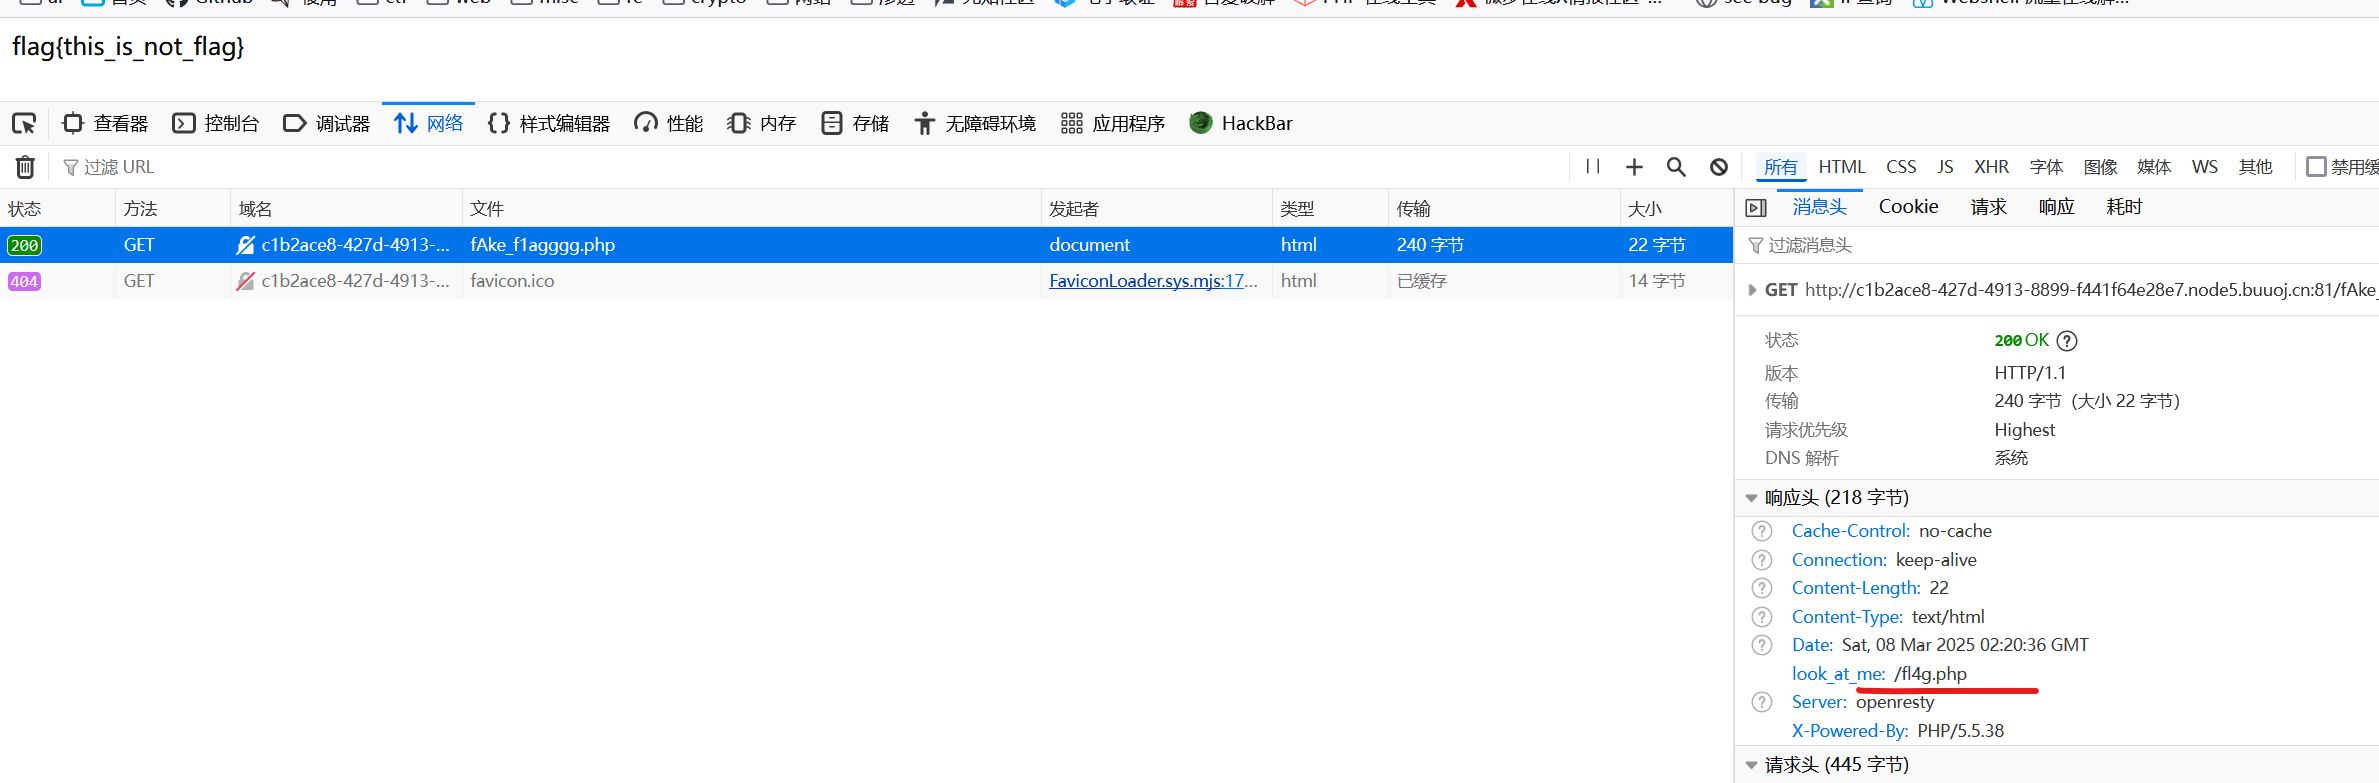Screen dimensions: 2379x783
Task: Filter requests by 媒体 media
Action: click(2154, 167)
